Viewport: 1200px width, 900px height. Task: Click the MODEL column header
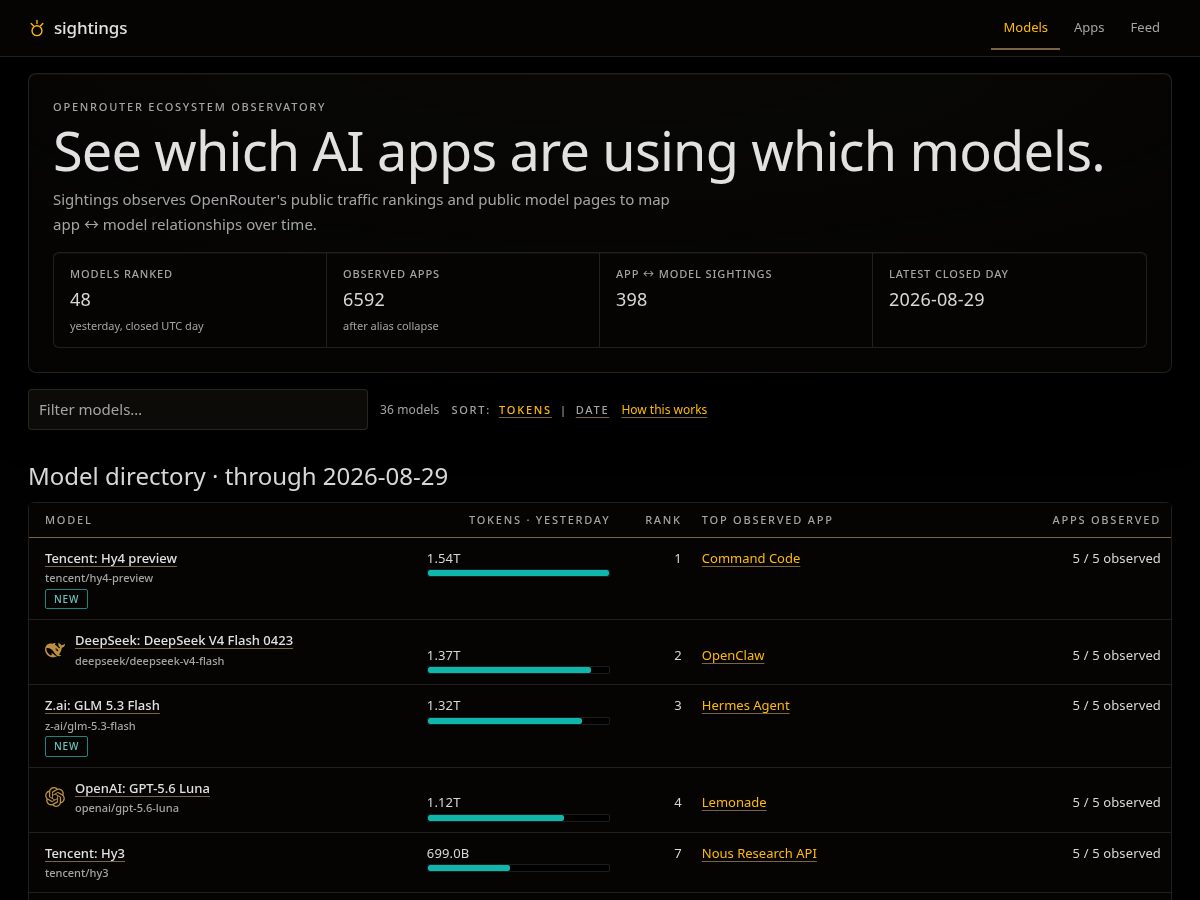click(x=68, y=520)
